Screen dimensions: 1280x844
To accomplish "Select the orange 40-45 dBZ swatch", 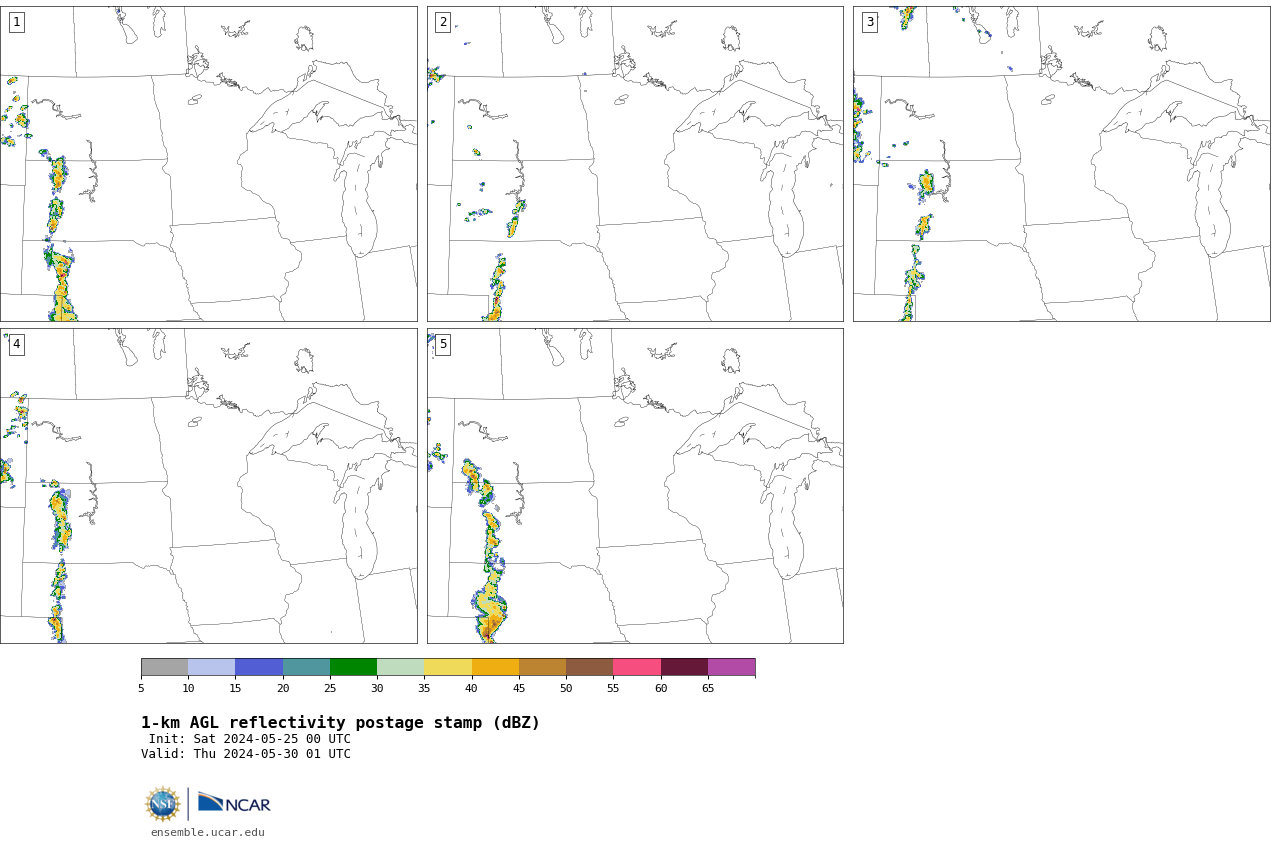I will coord(495,667).
